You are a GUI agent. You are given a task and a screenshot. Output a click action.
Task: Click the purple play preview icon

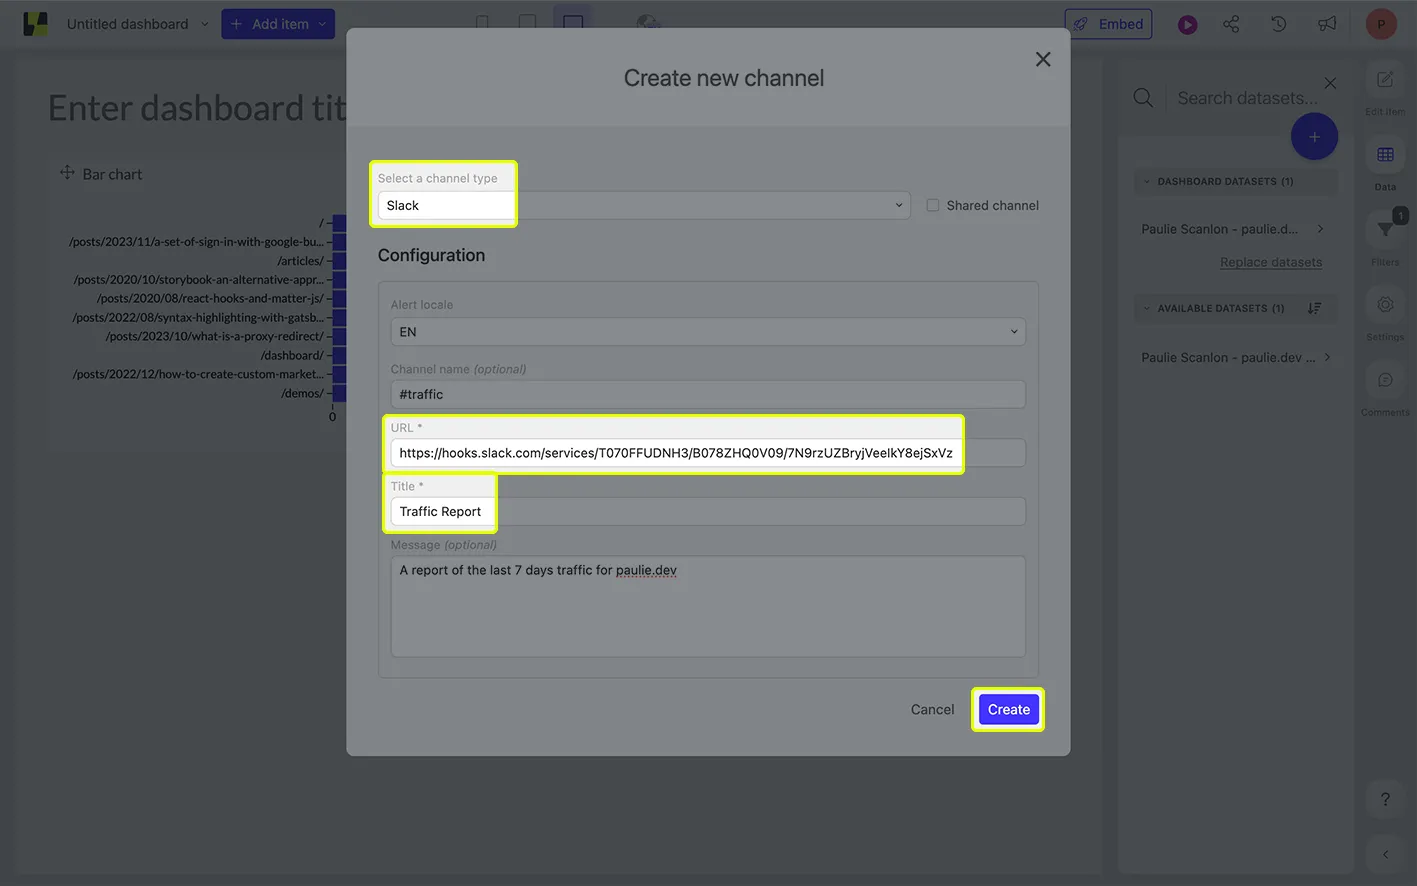tap(1187, 25)
